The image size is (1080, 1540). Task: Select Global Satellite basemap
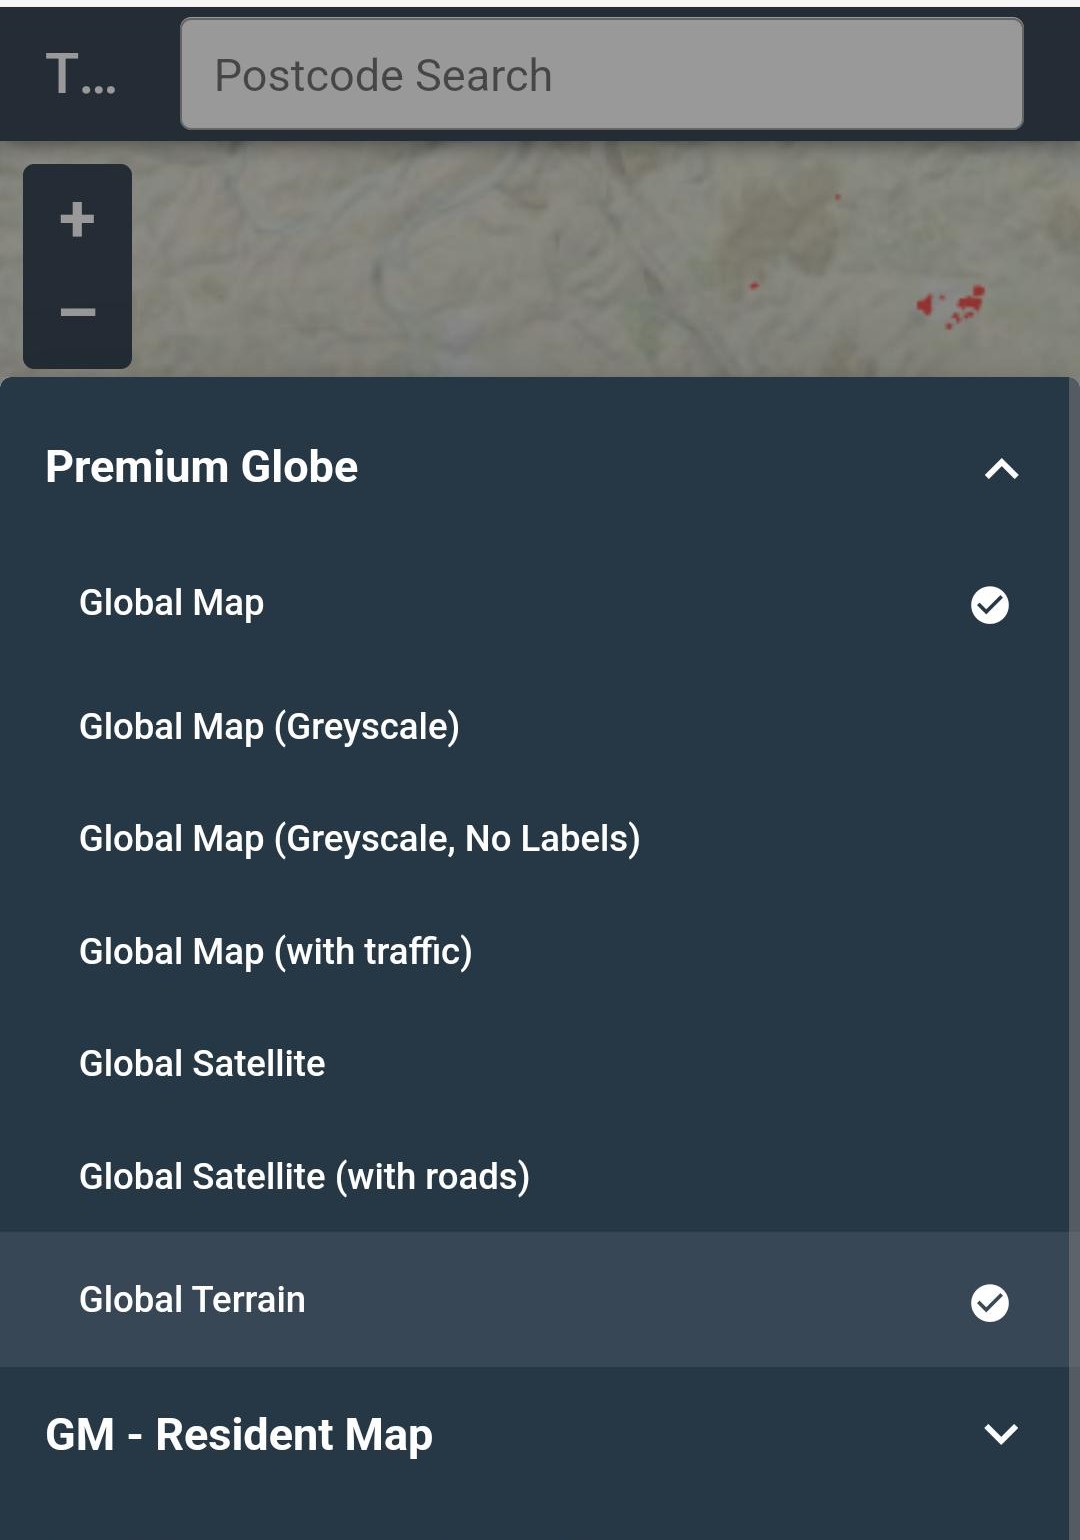coord(534,1063)
